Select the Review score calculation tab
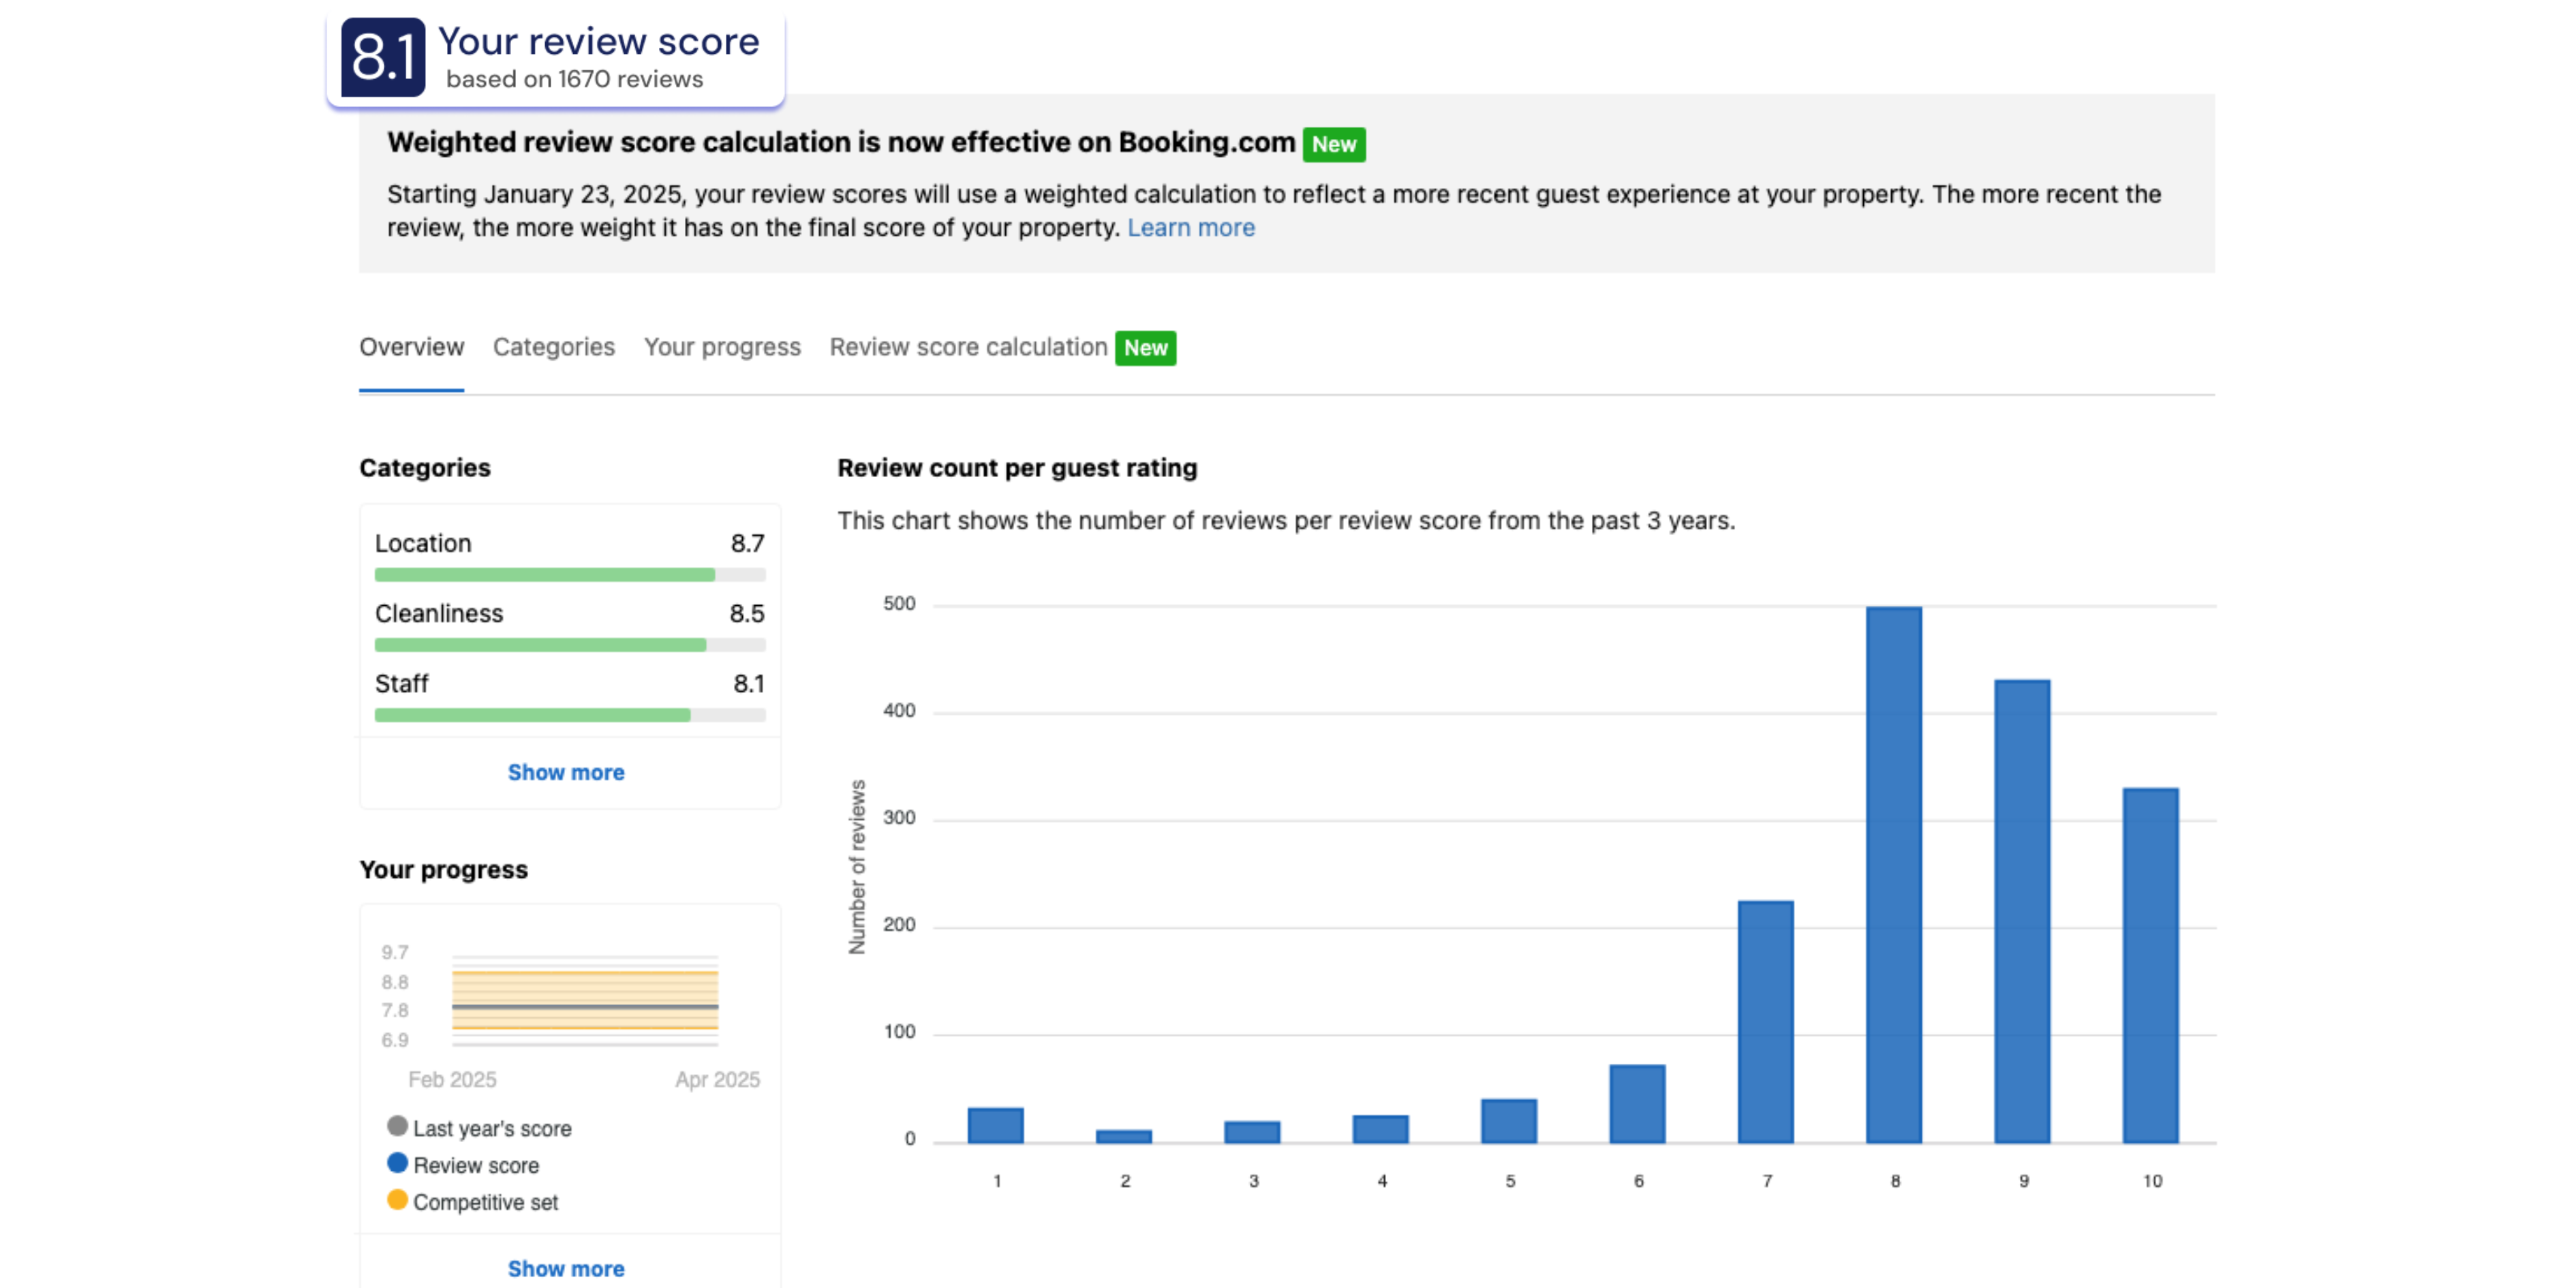 click(x=968, y=347)
